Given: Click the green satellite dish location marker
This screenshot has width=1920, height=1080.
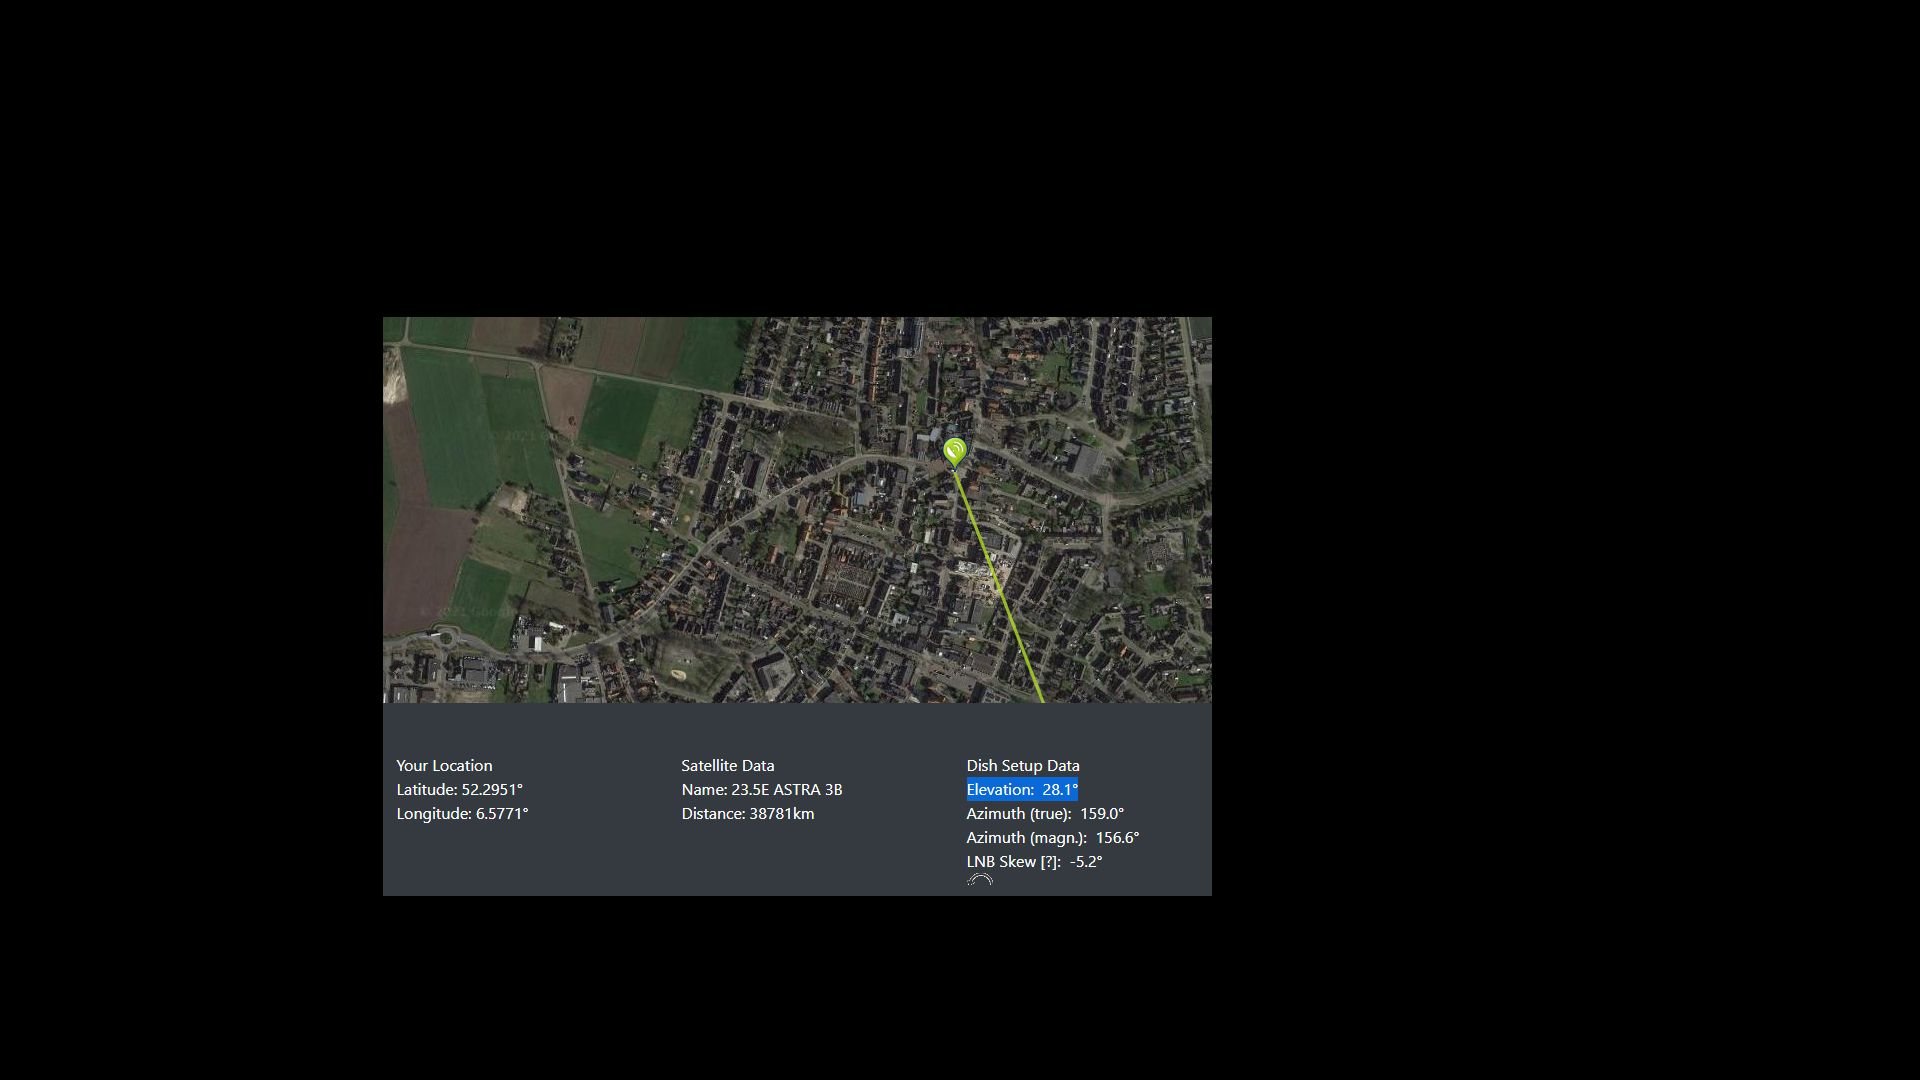Looking at the screenshot, I should 955,452.
